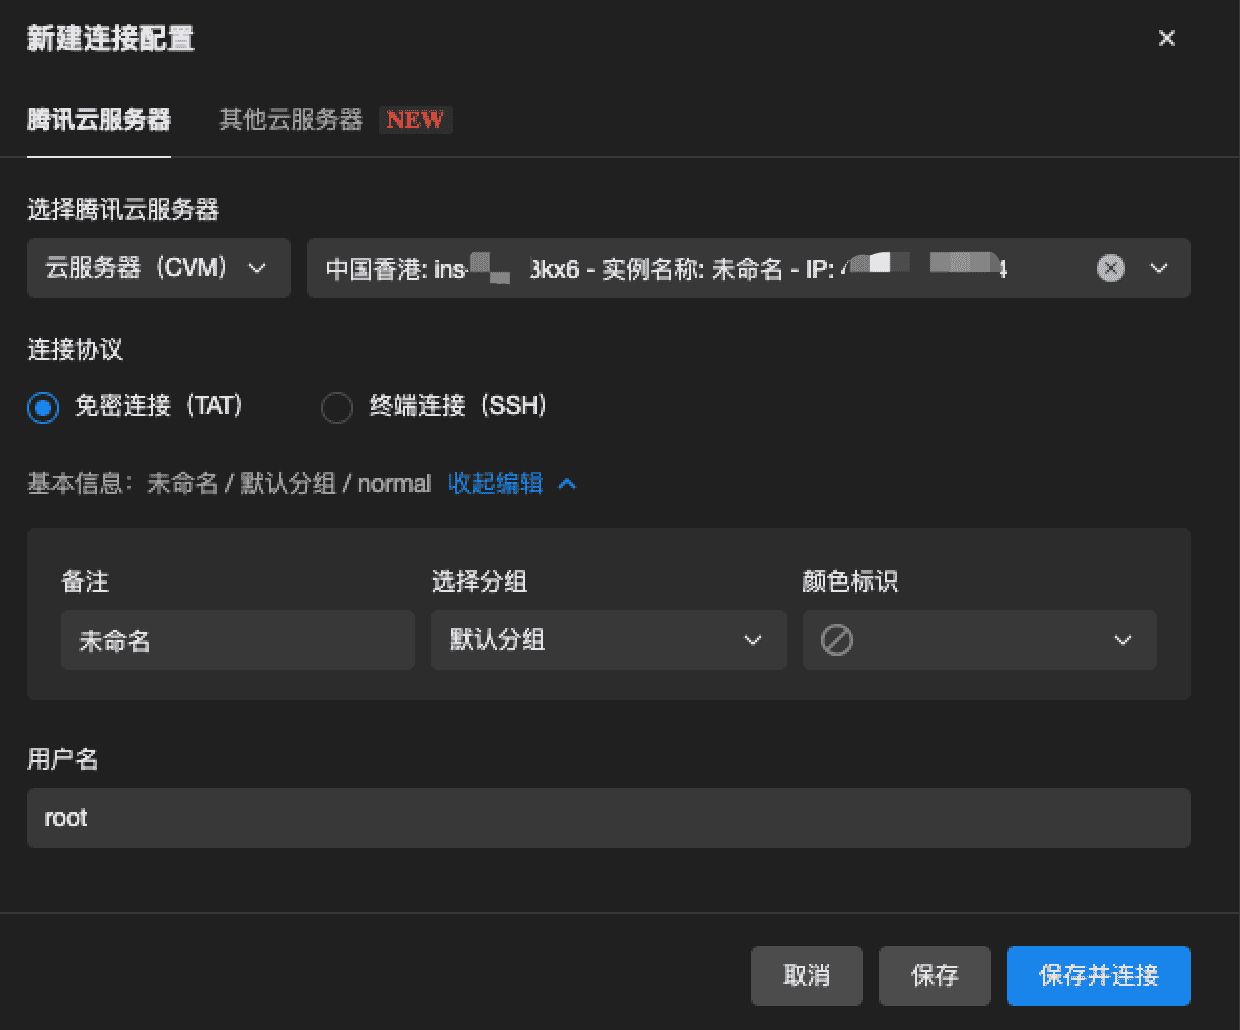Open the 云服务器（CVM）dropdown
Screen dimensions: 1240x1030
tap(158, 268)
